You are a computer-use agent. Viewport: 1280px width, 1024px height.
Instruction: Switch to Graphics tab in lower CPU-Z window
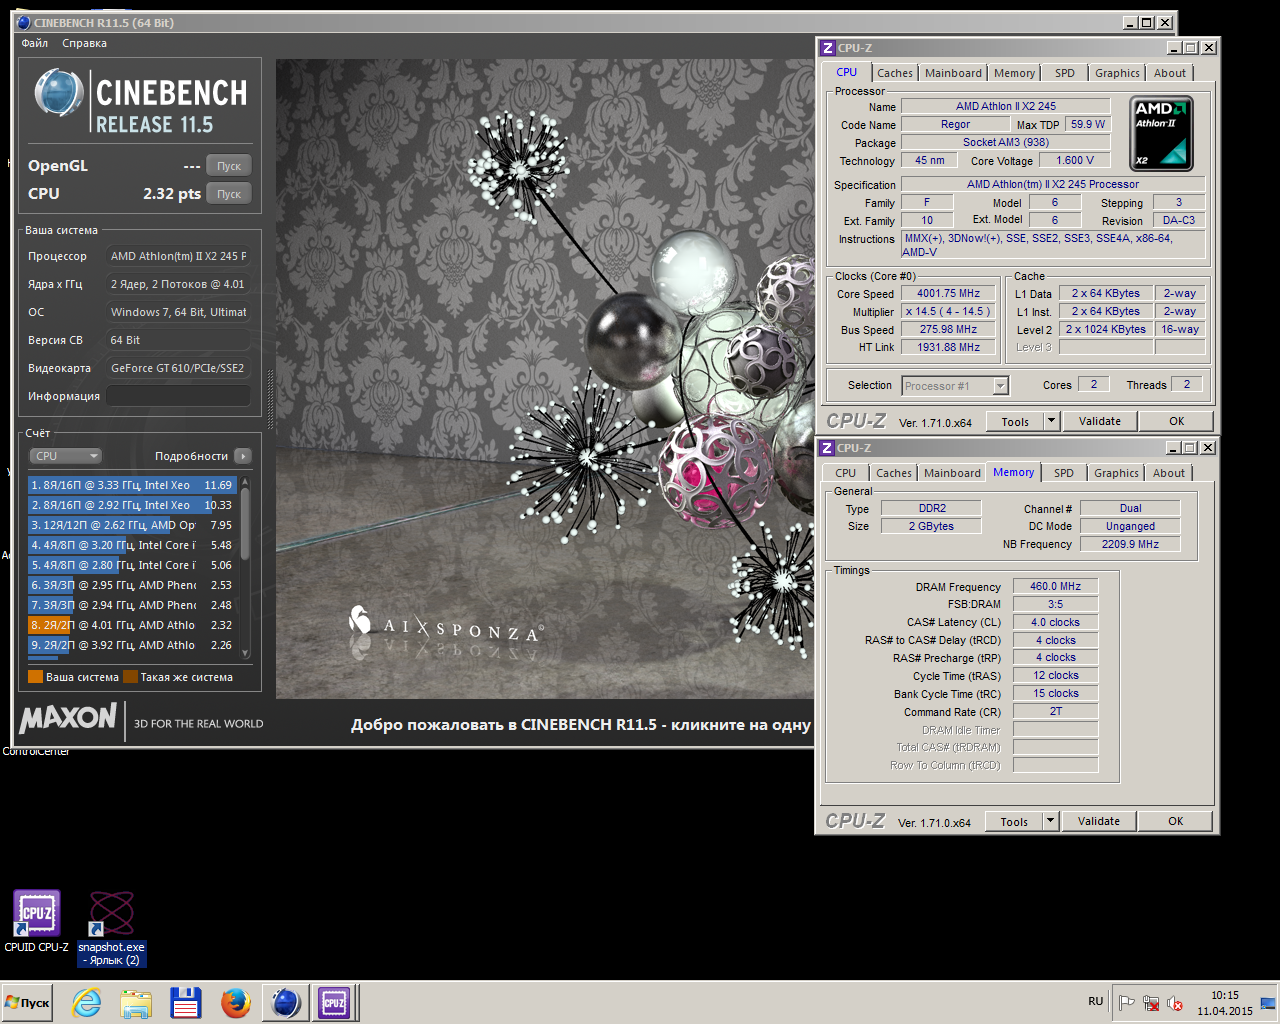point(1116,473)
